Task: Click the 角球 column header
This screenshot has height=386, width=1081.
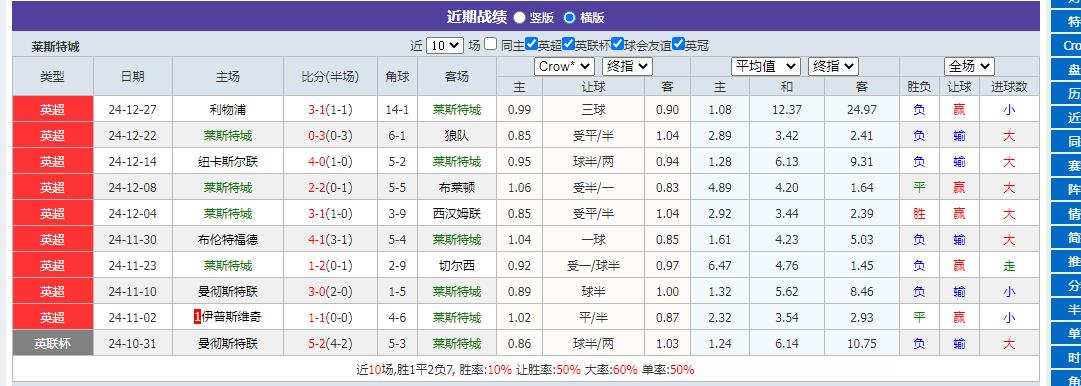Action: pyautogui.click(x=397, y=77)
